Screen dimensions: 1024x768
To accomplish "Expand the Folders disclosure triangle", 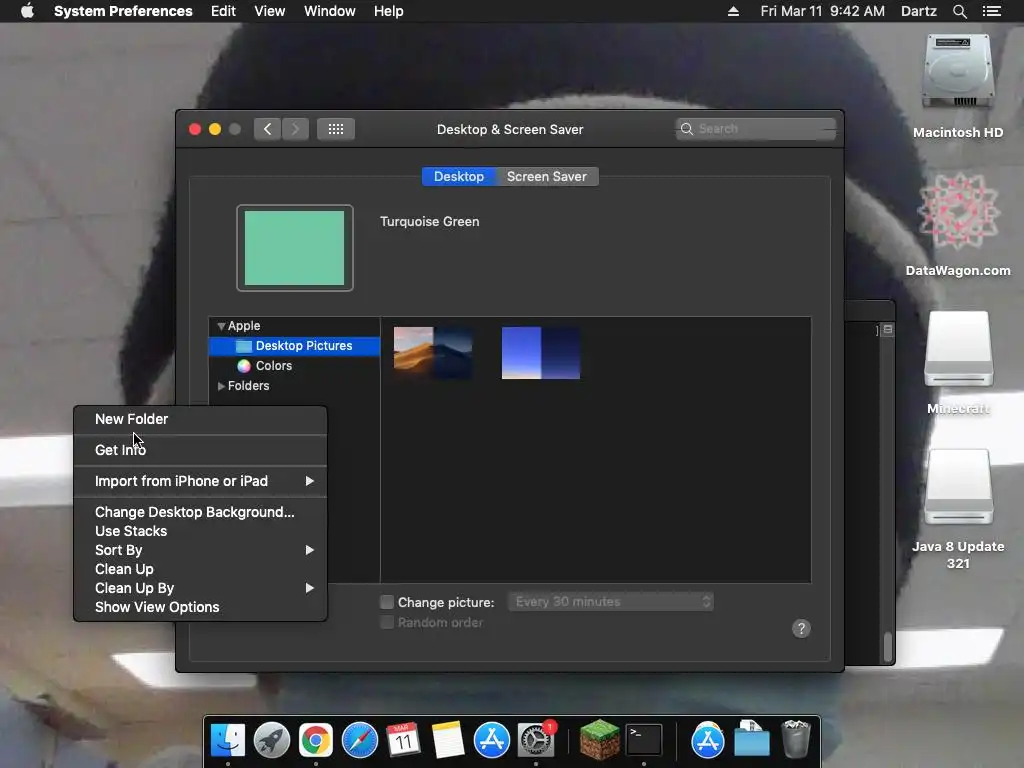I will click(221, 386).
